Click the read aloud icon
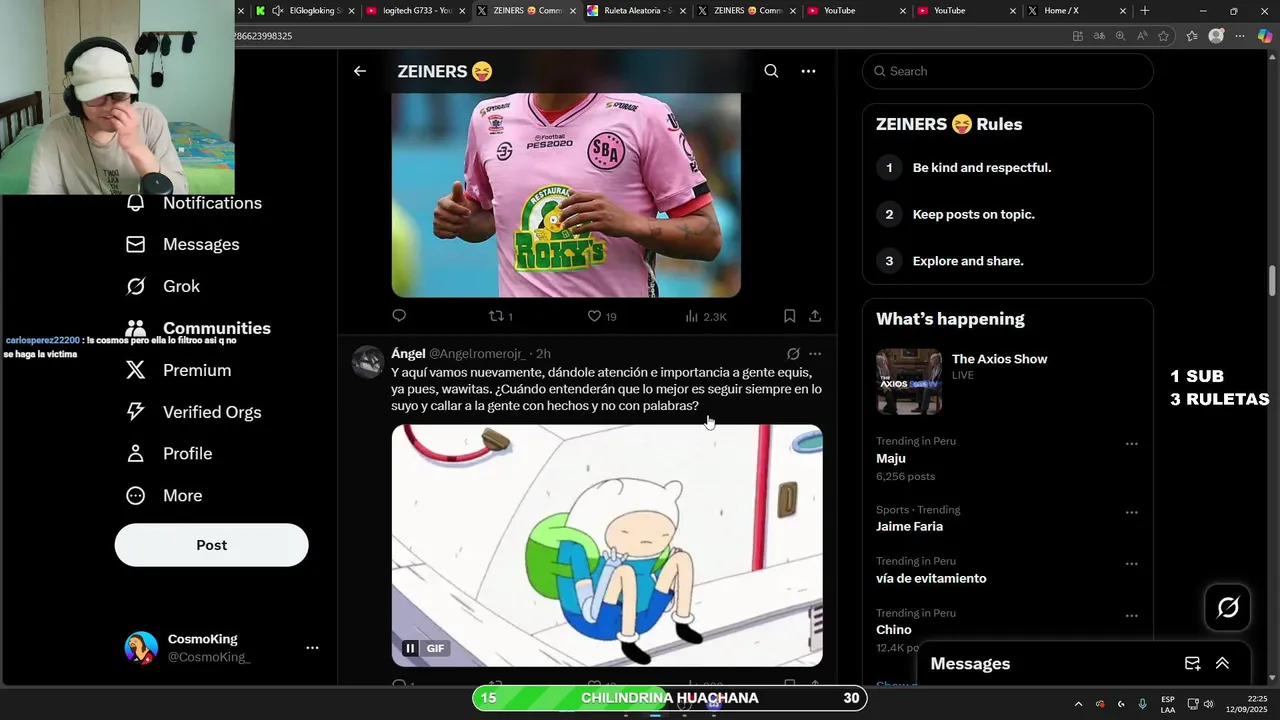The height and width of the screenshot is (720, 1280). pyautogui.click(x=1142, y=36)
